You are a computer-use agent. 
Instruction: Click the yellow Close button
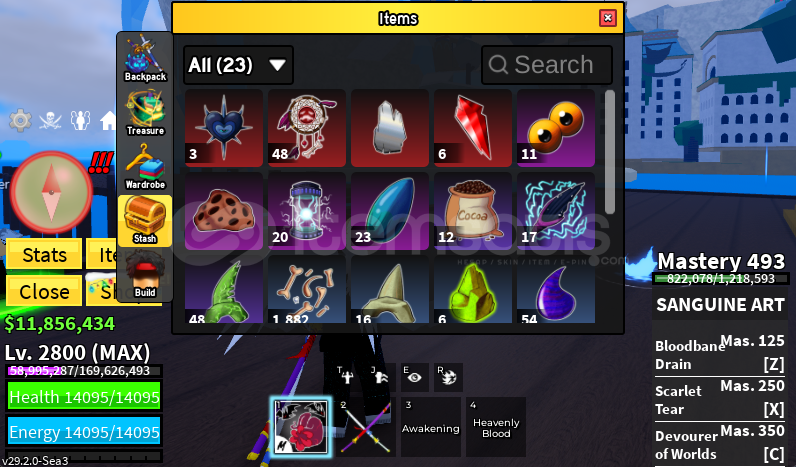44,291
